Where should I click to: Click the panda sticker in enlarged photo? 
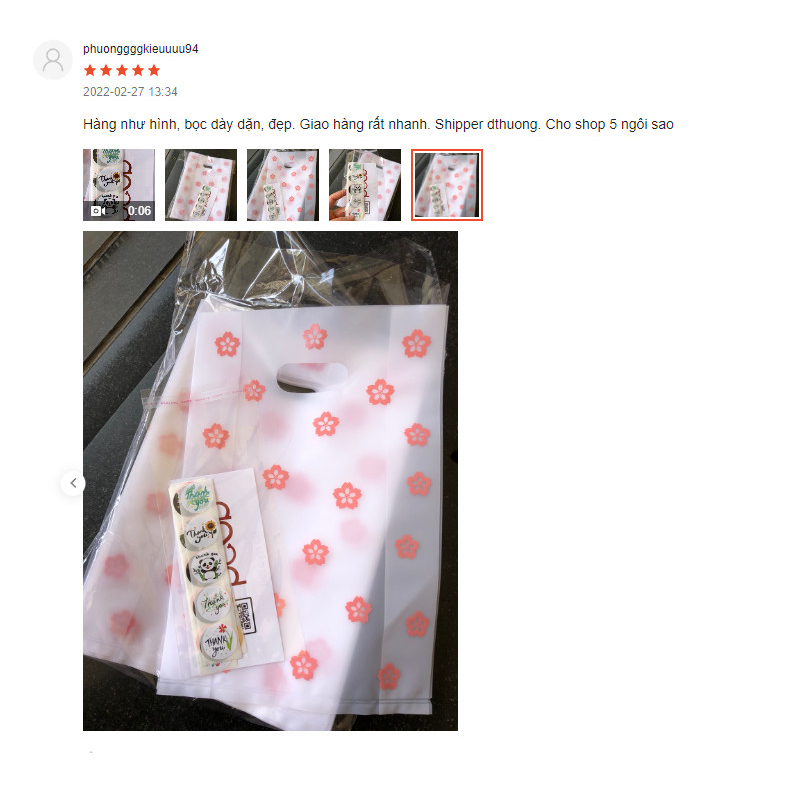(207, 569)
